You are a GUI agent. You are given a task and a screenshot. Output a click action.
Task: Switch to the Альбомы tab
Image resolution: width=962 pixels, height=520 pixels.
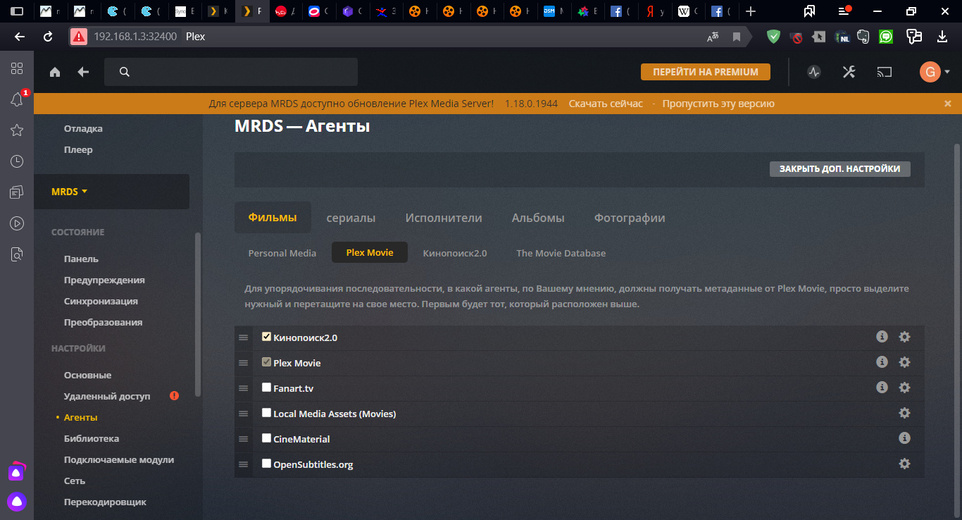pos(538,218)
